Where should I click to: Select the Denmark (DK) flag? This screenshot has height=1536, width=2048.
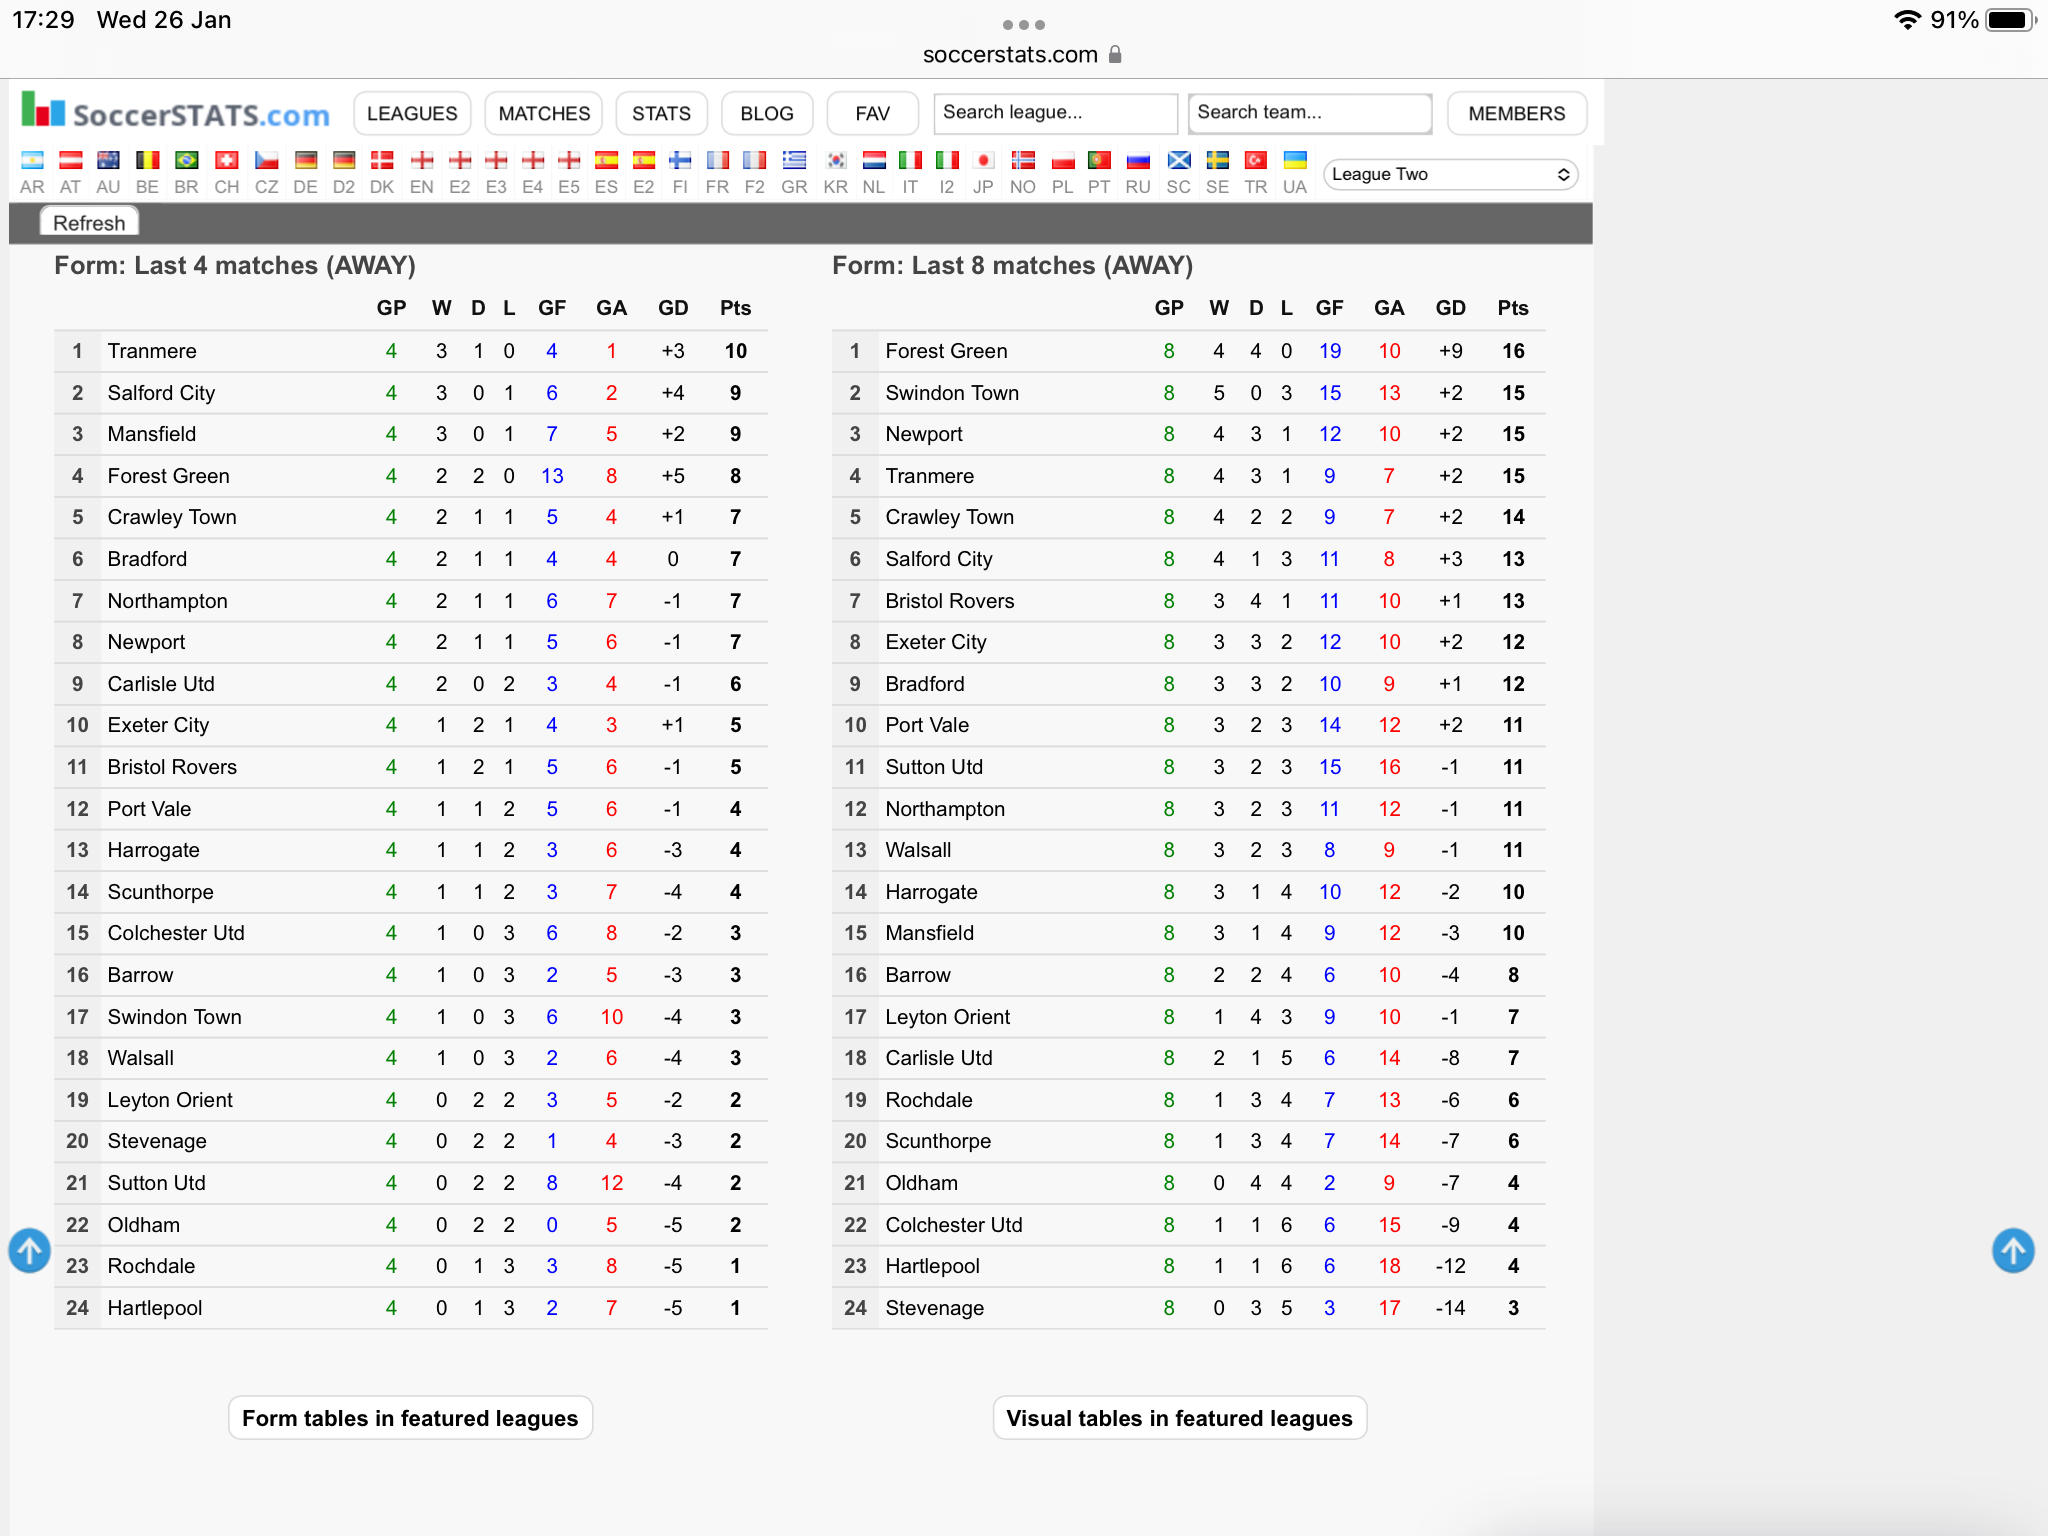point(382,160)
